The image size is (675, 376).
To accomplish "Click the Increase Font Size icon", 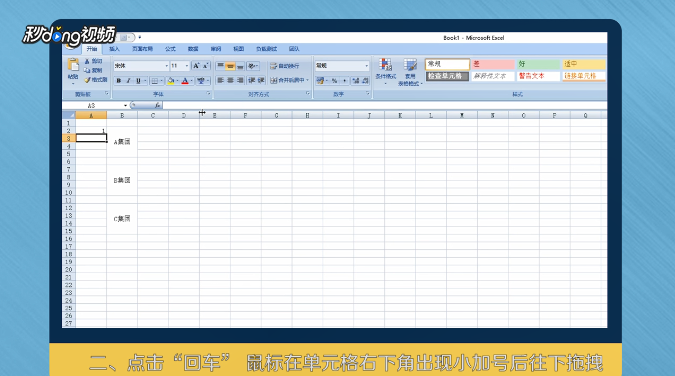I will coord(196,66).
